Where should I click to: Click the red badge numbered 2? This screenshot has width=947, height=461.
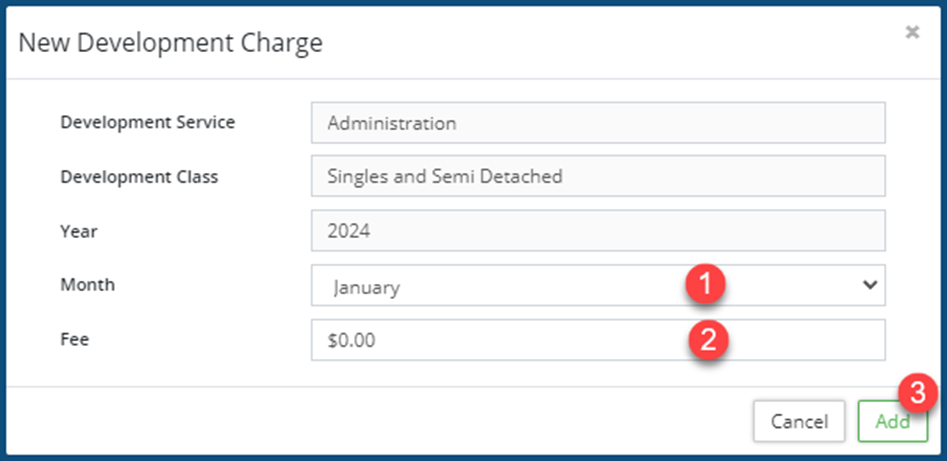[x=708, y=339]
